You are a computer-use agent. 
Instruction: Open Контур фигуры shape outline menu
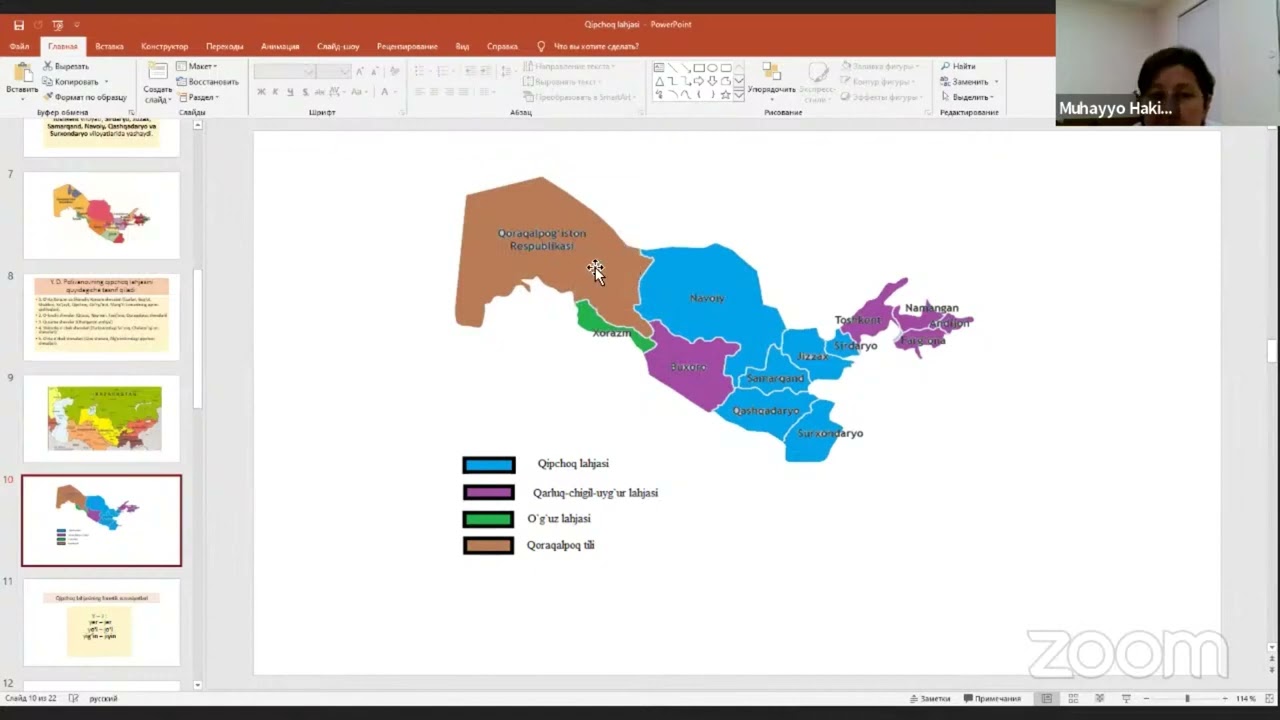click(x=880, y=82)
